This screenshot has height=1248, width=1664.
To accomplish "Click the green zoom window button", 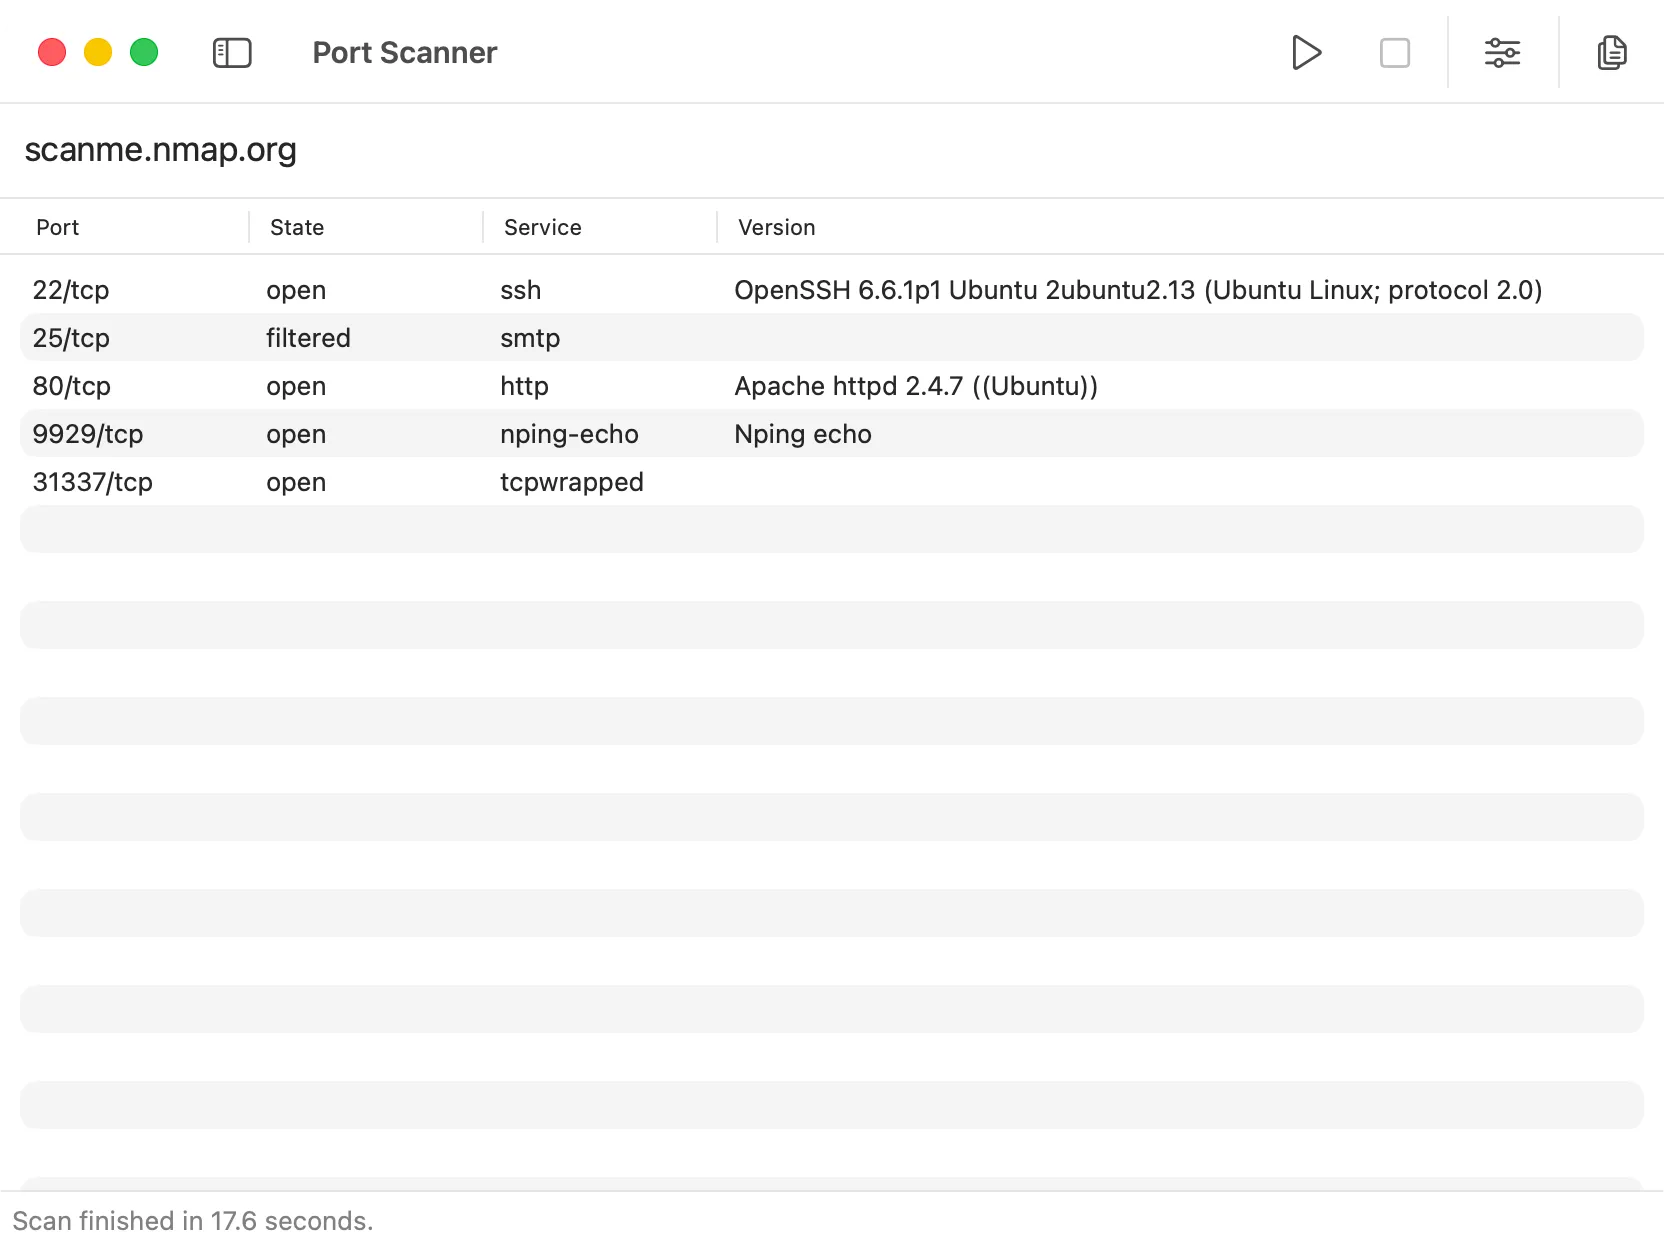I will pyautogui.click(x=144, y=52).
